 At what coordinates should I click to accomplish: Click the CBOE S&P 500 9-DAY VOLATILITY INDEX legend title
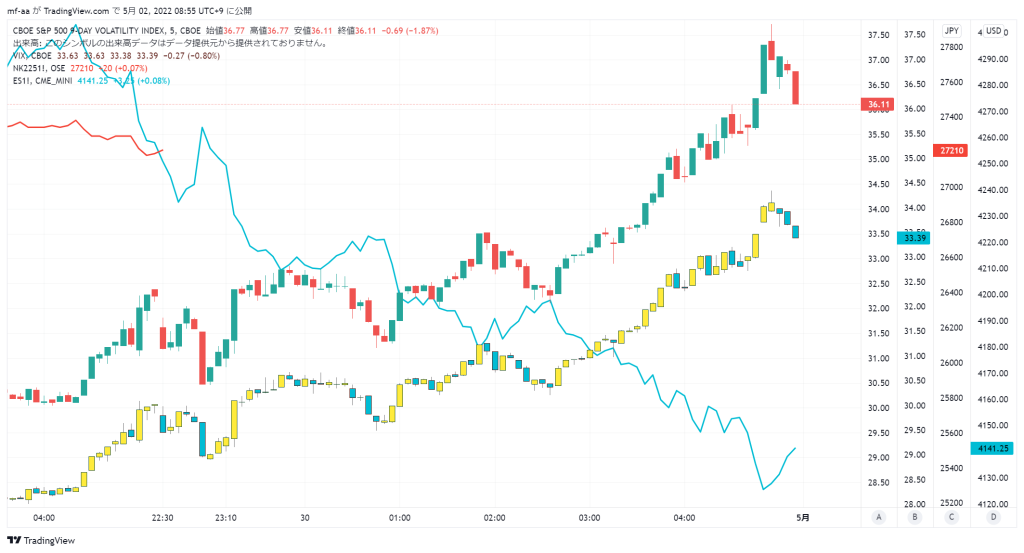(x=106, y=31)
